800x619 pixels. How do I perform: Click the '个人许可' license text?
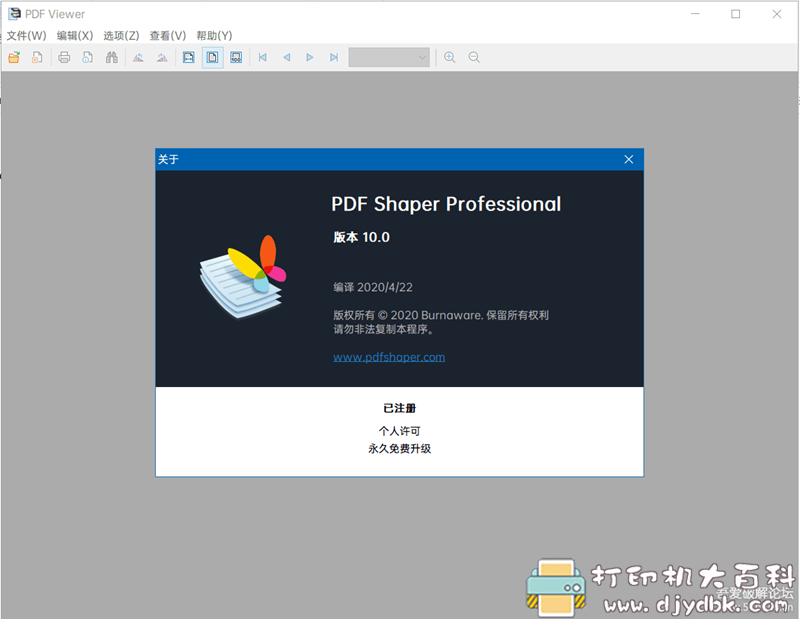pyautogui.click(x=399, y=431)
